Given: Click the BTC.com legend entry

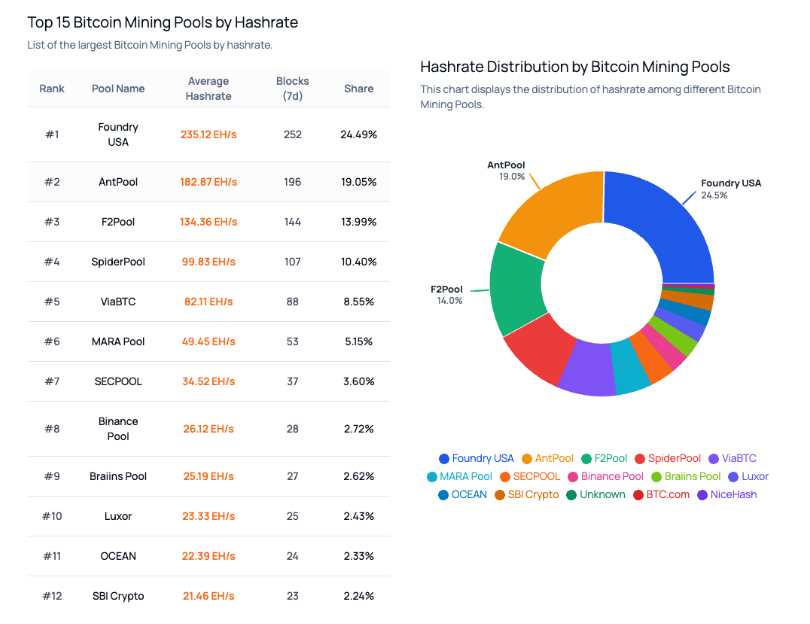Looking at the screenshot, I should pyautogui.click(x=661, y=495).
